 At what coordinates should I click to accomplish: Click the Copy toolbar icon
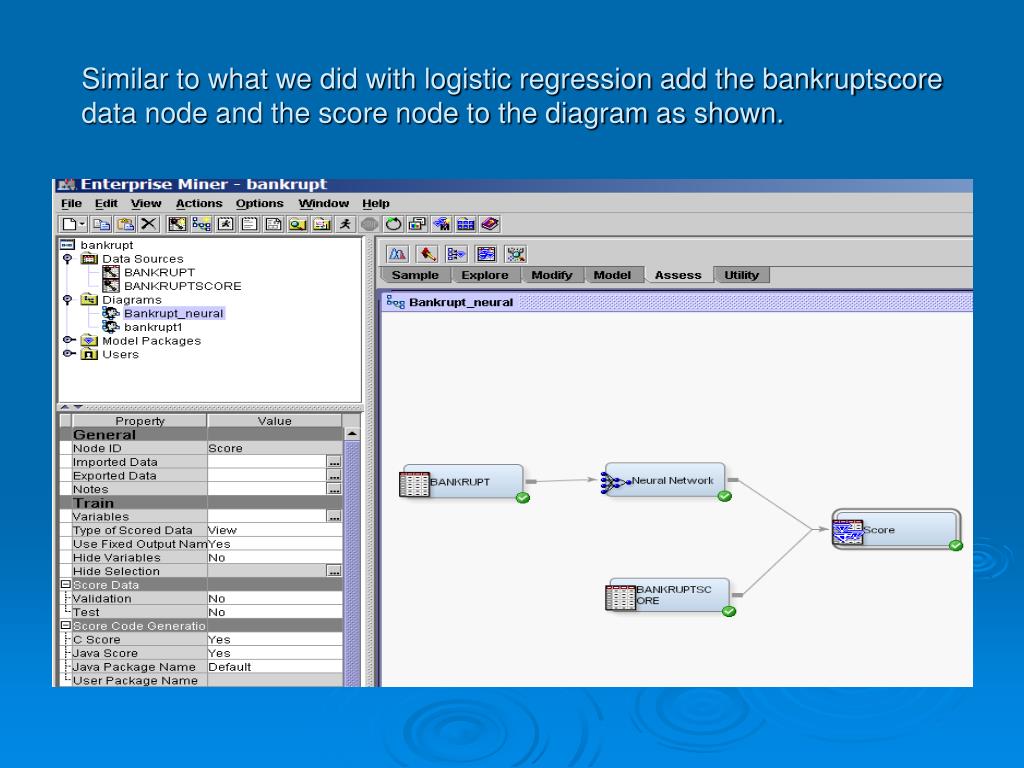pyautogui.click(x=101, y=224)
